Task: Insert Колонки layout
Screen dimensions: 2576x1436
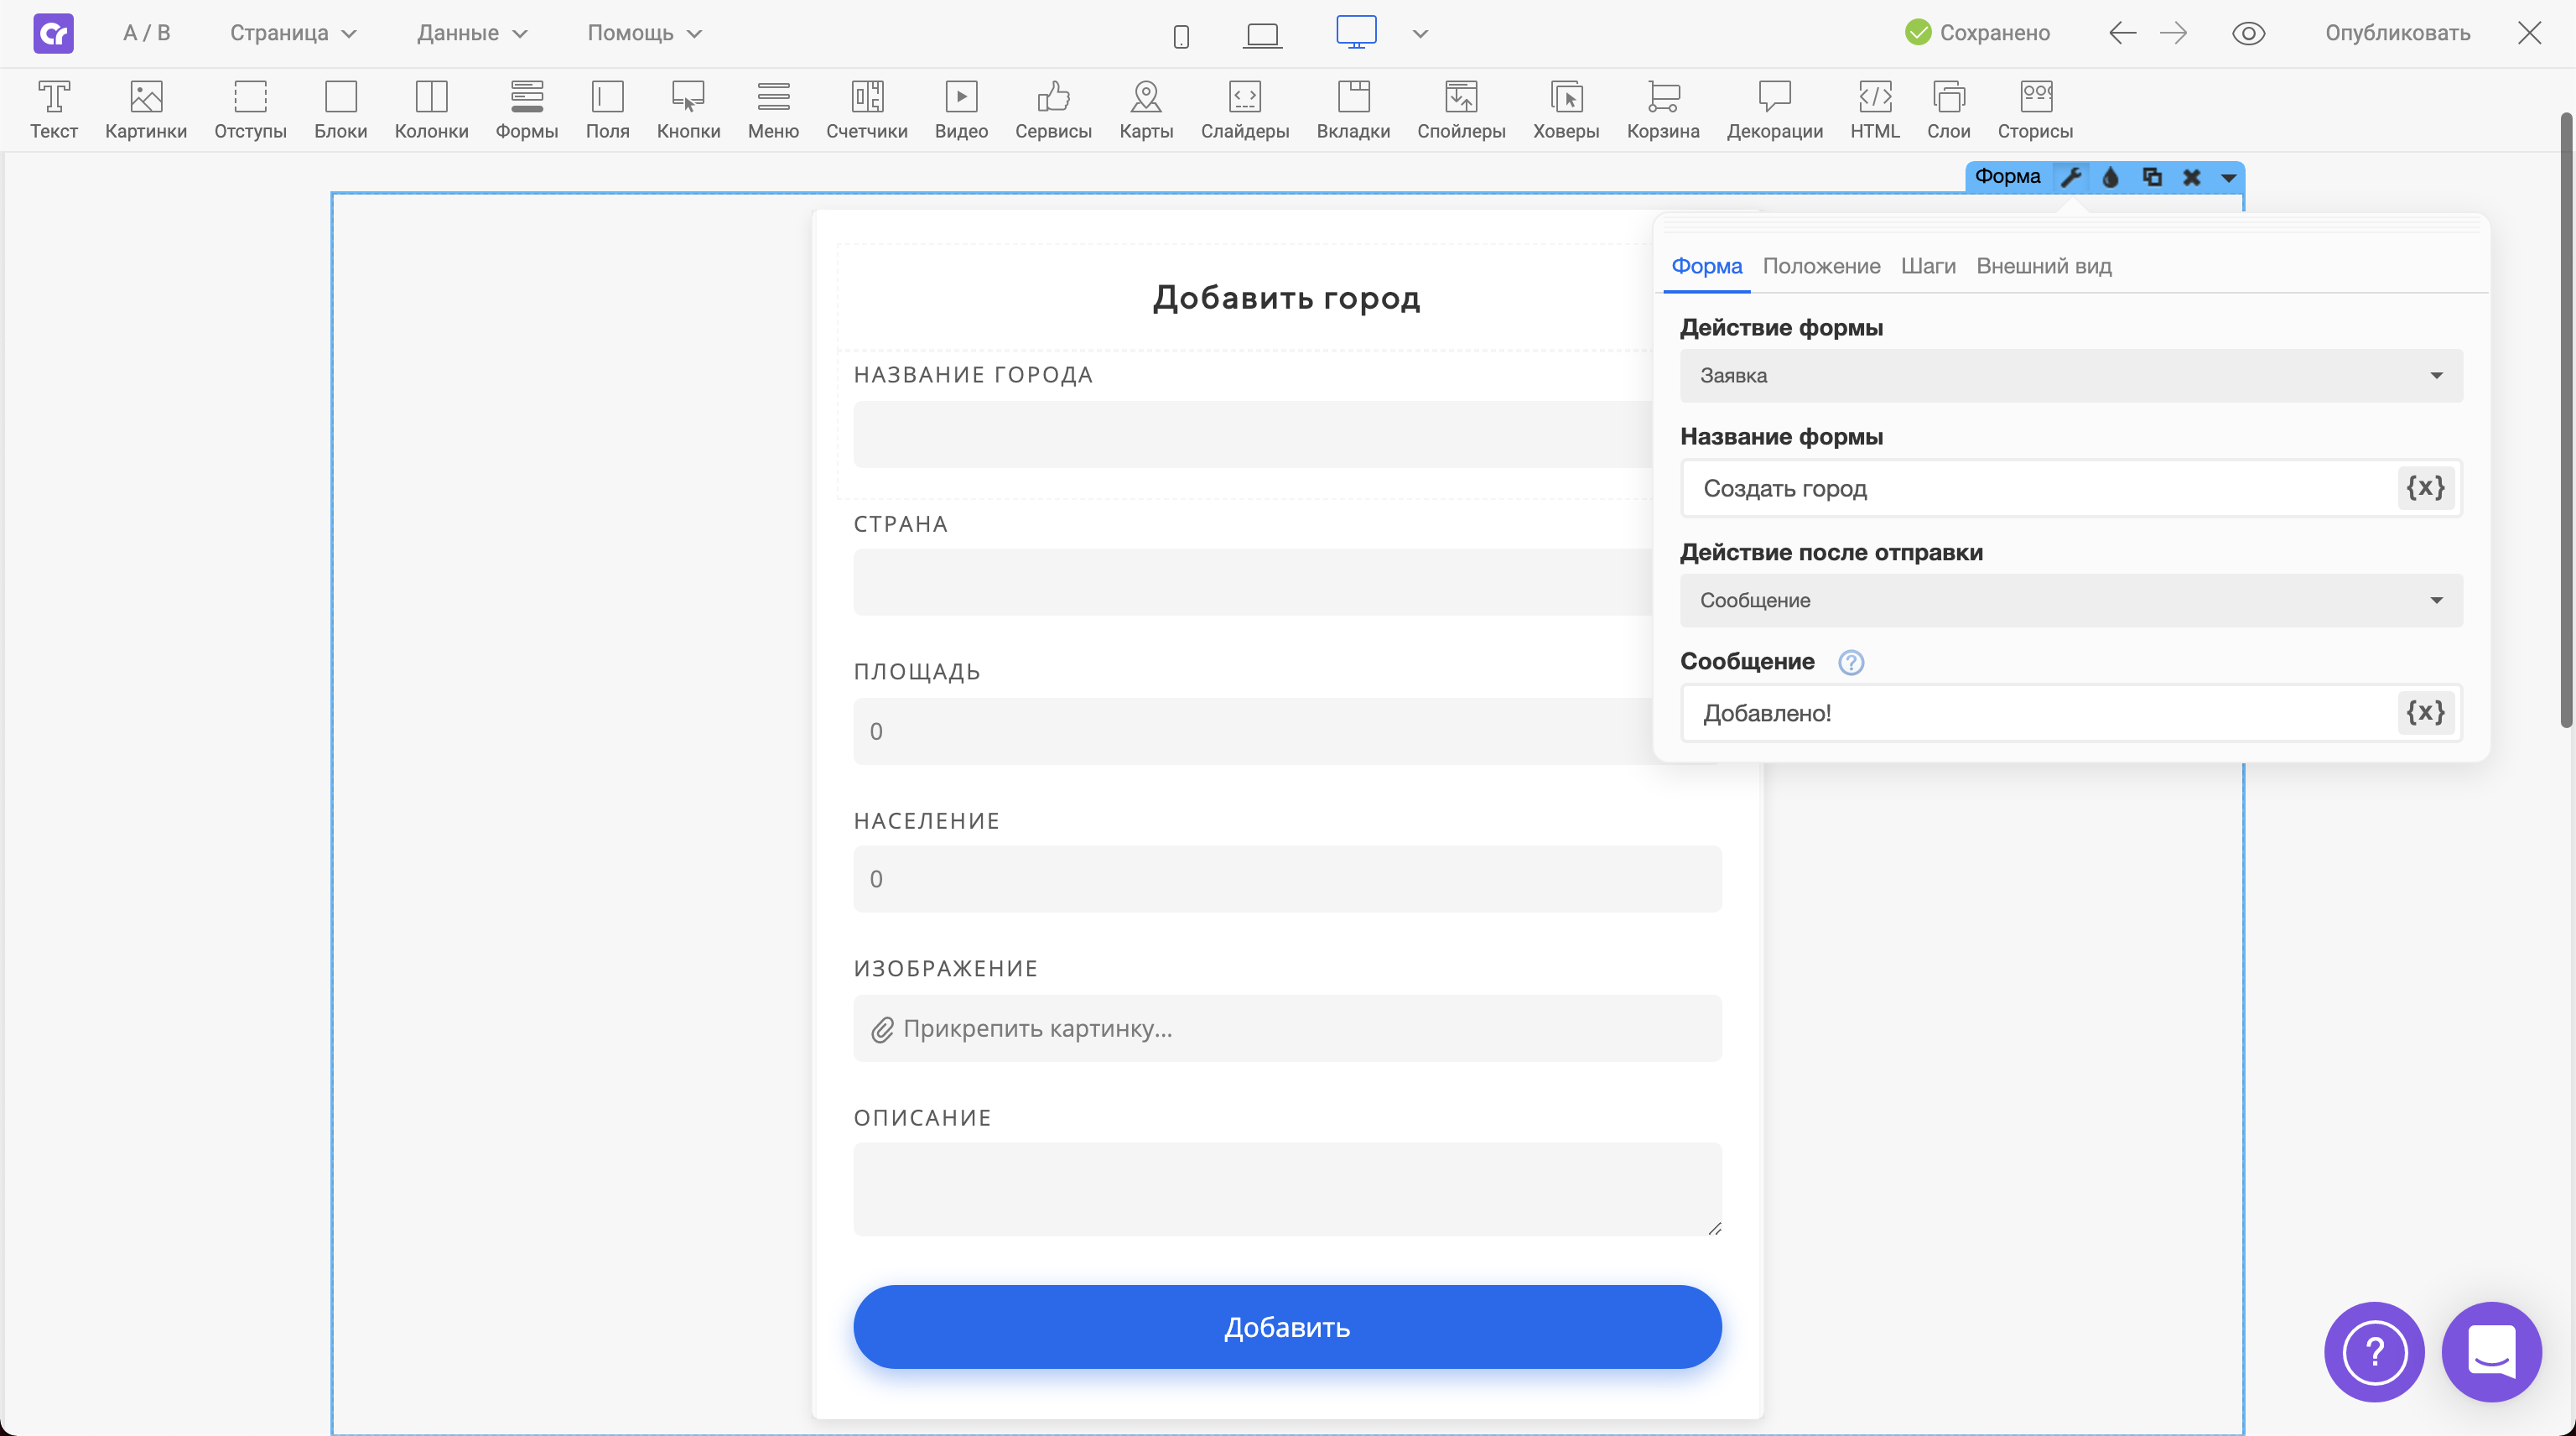Action: 431,110
